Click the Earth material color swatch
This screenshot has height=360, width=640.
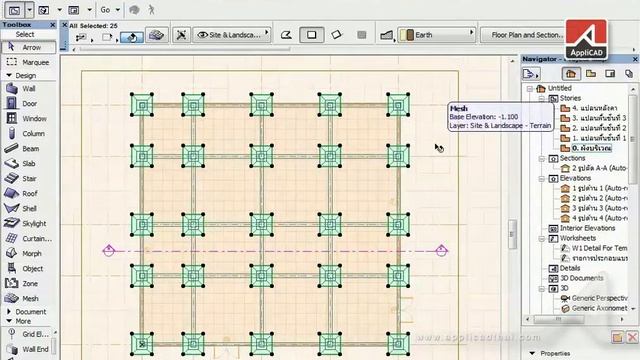click(x=407, y=35)
